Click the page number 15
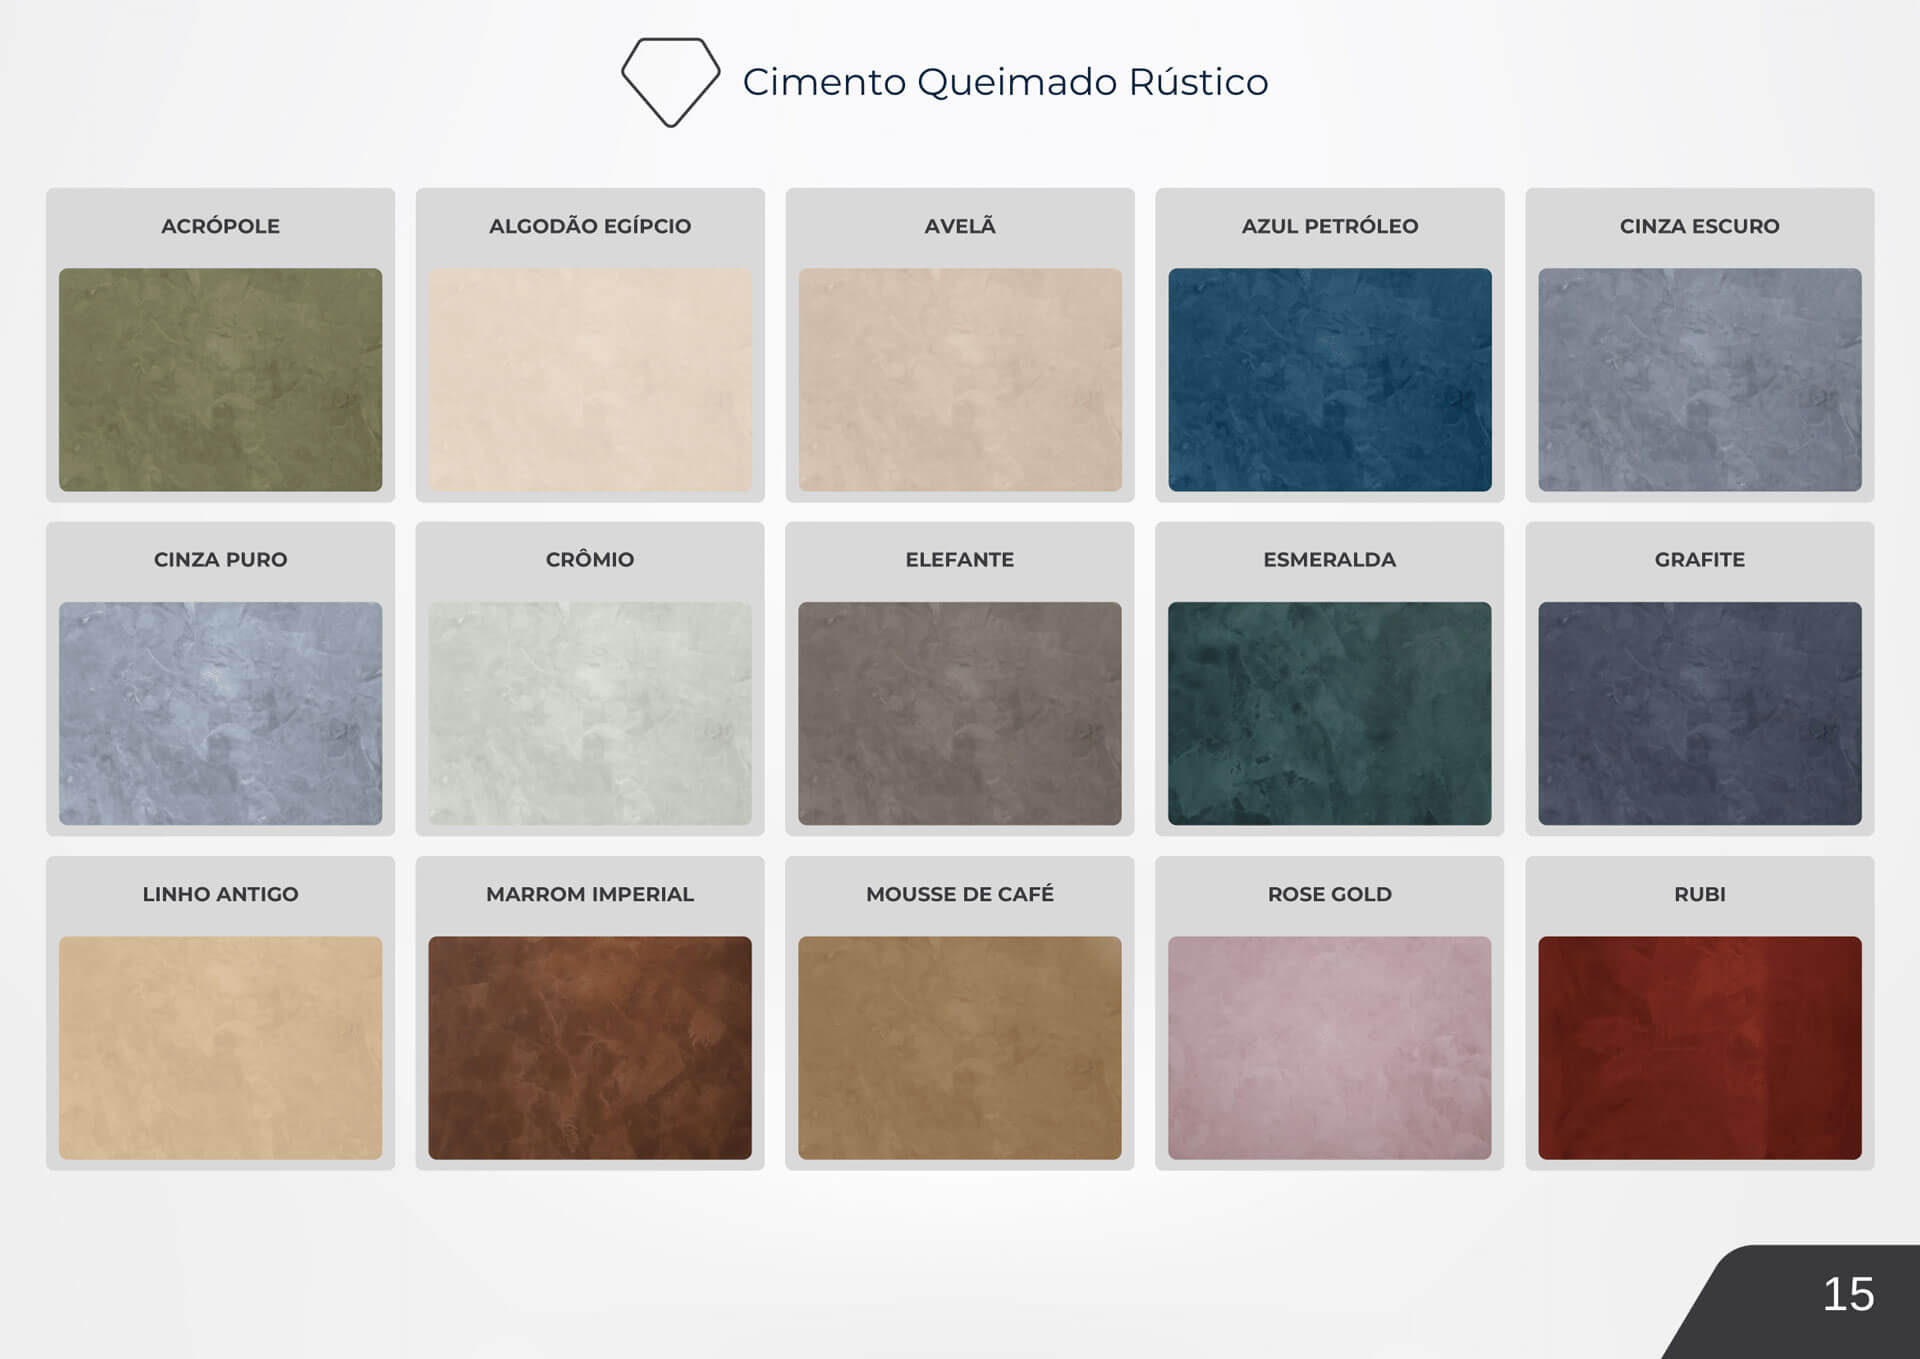 click(x=1848, y=1295)
